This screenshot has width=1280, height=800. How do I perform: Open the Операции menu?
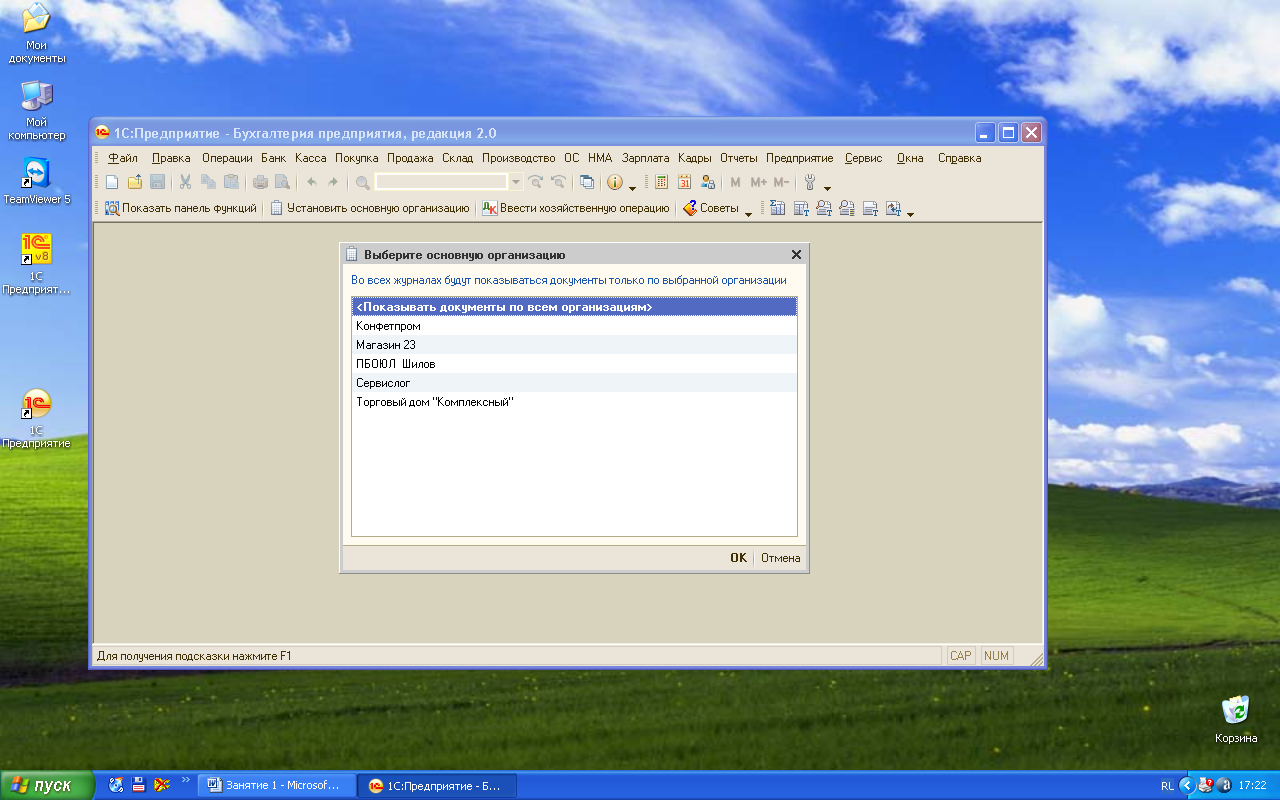click(x=227, y=158)
